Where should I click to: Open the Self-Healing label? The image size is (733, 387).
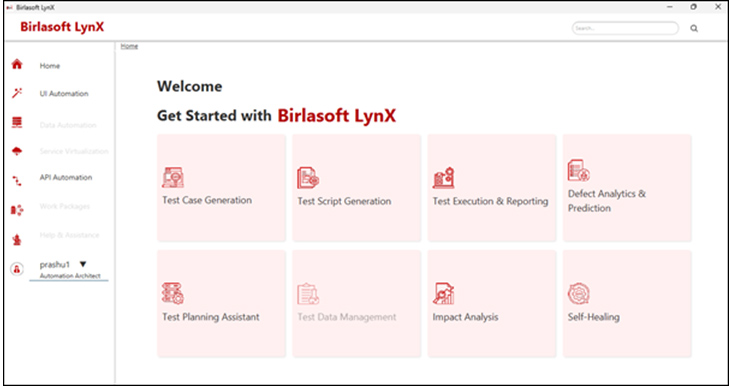click(594, 317)
